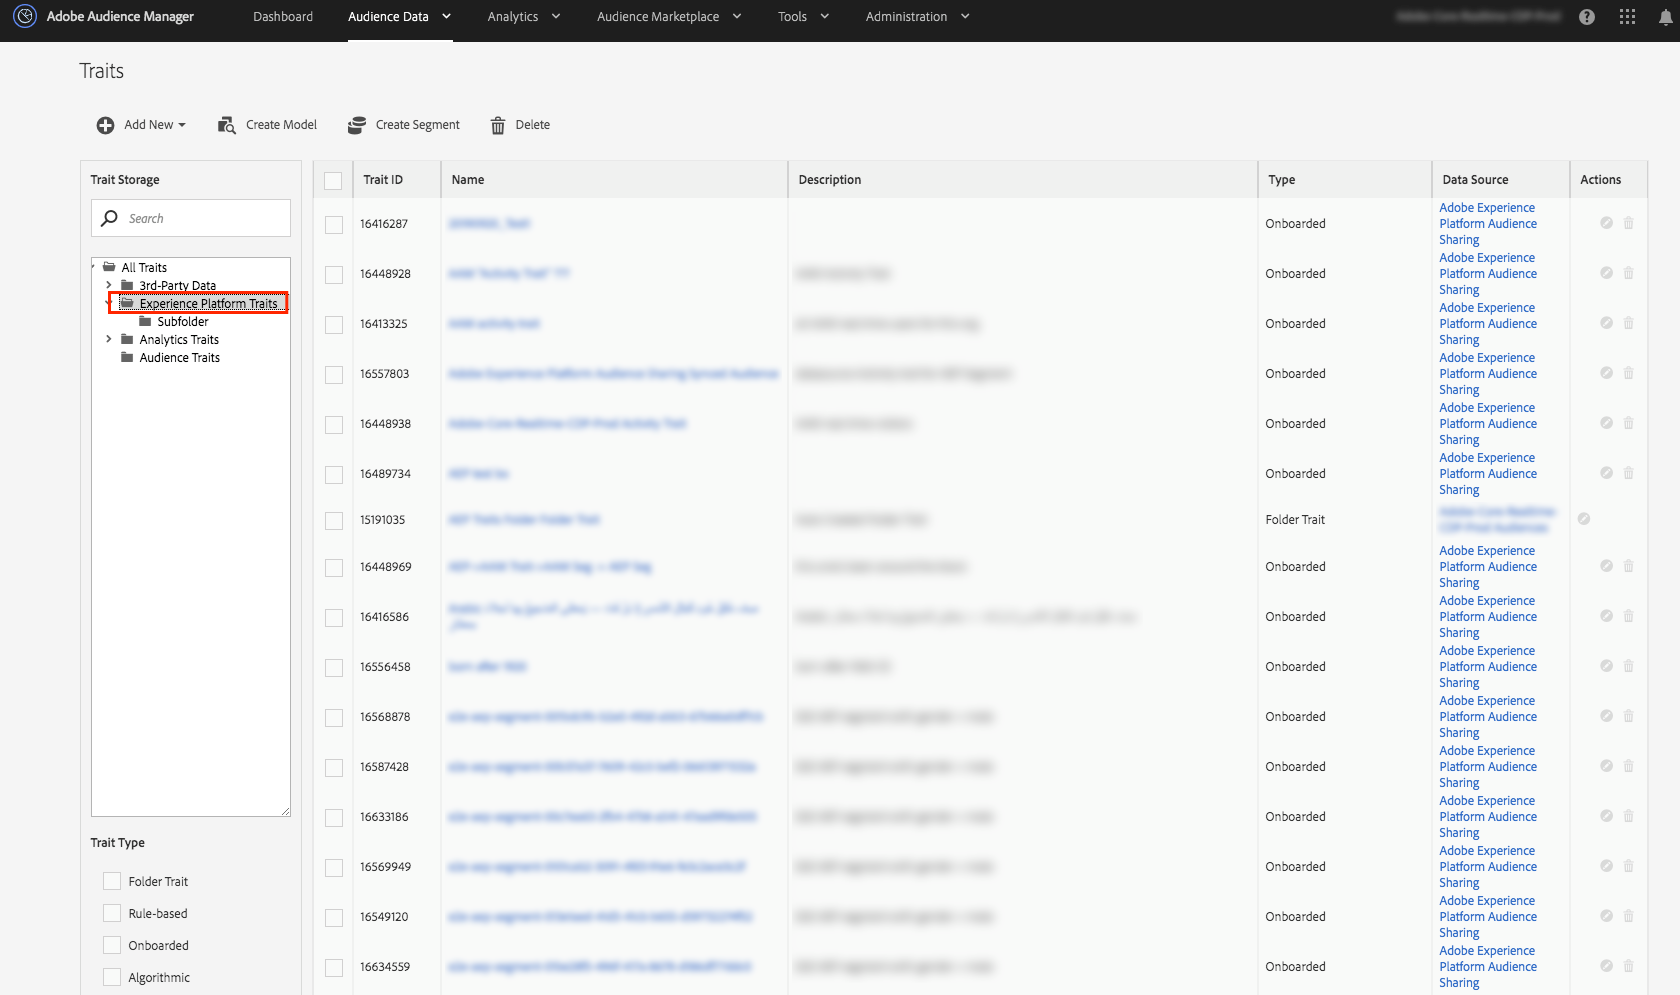Expand the 3rd-Party Data folder arrow
The width and height of the screenshot is (1680, 995).
(x=109, y=285)
